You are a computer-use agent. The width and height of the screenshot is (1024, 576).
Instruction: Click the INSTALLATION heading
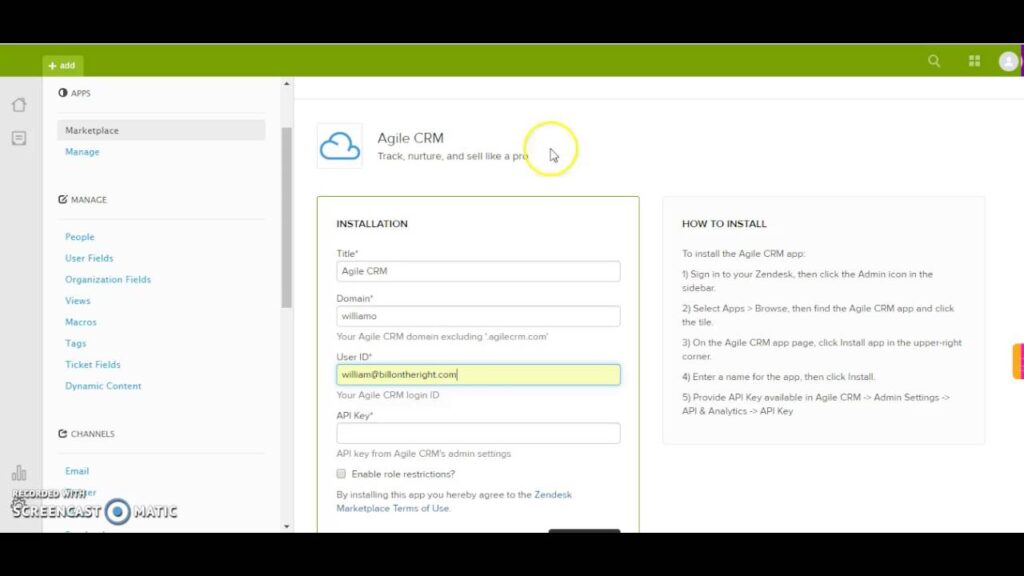click(x=372, y=223)
